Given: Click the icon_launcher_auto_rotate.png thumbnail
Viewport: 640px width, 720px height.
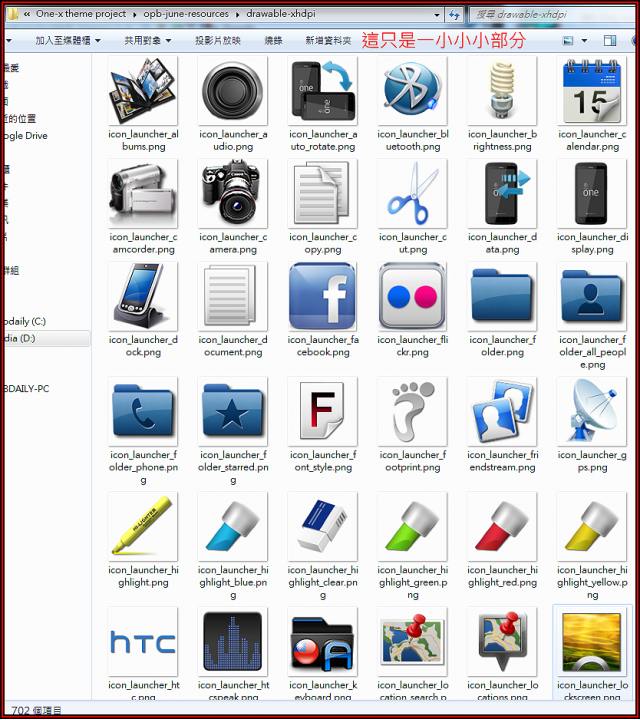Looking at the screenshot, I should click(323, 91).
